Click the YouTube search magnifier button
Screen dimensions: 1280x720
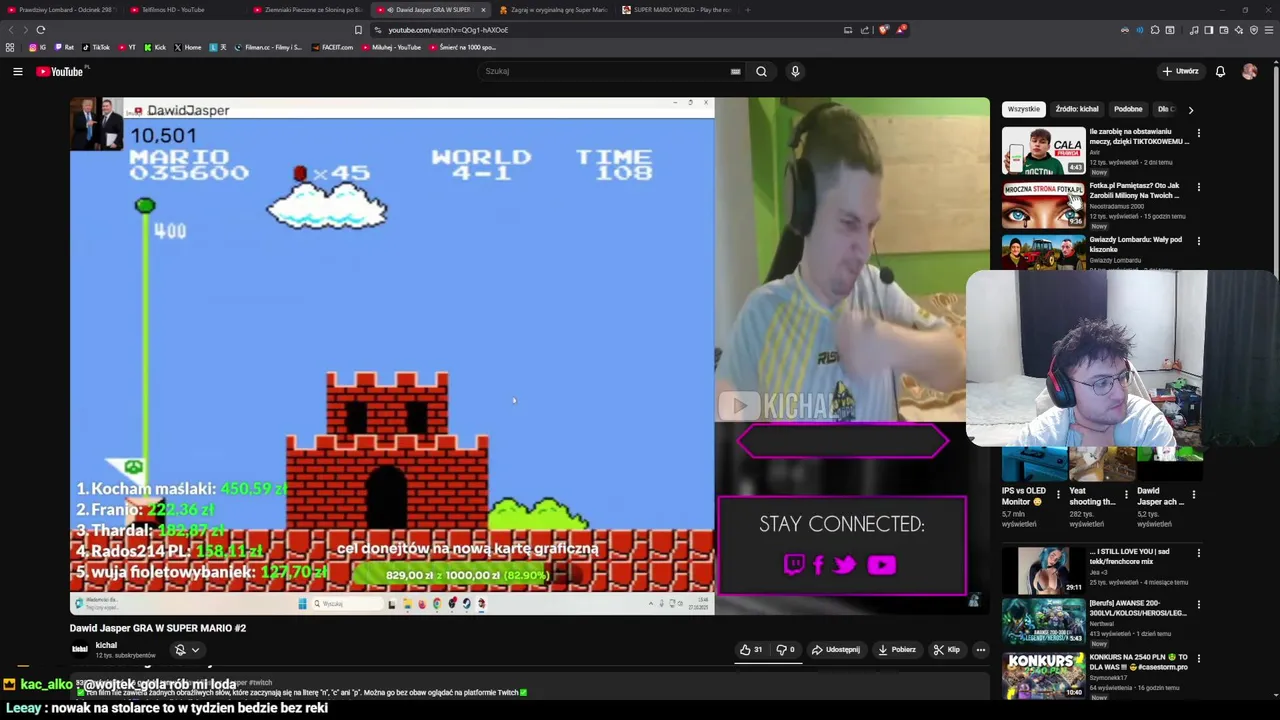click(x=761, y=71)
